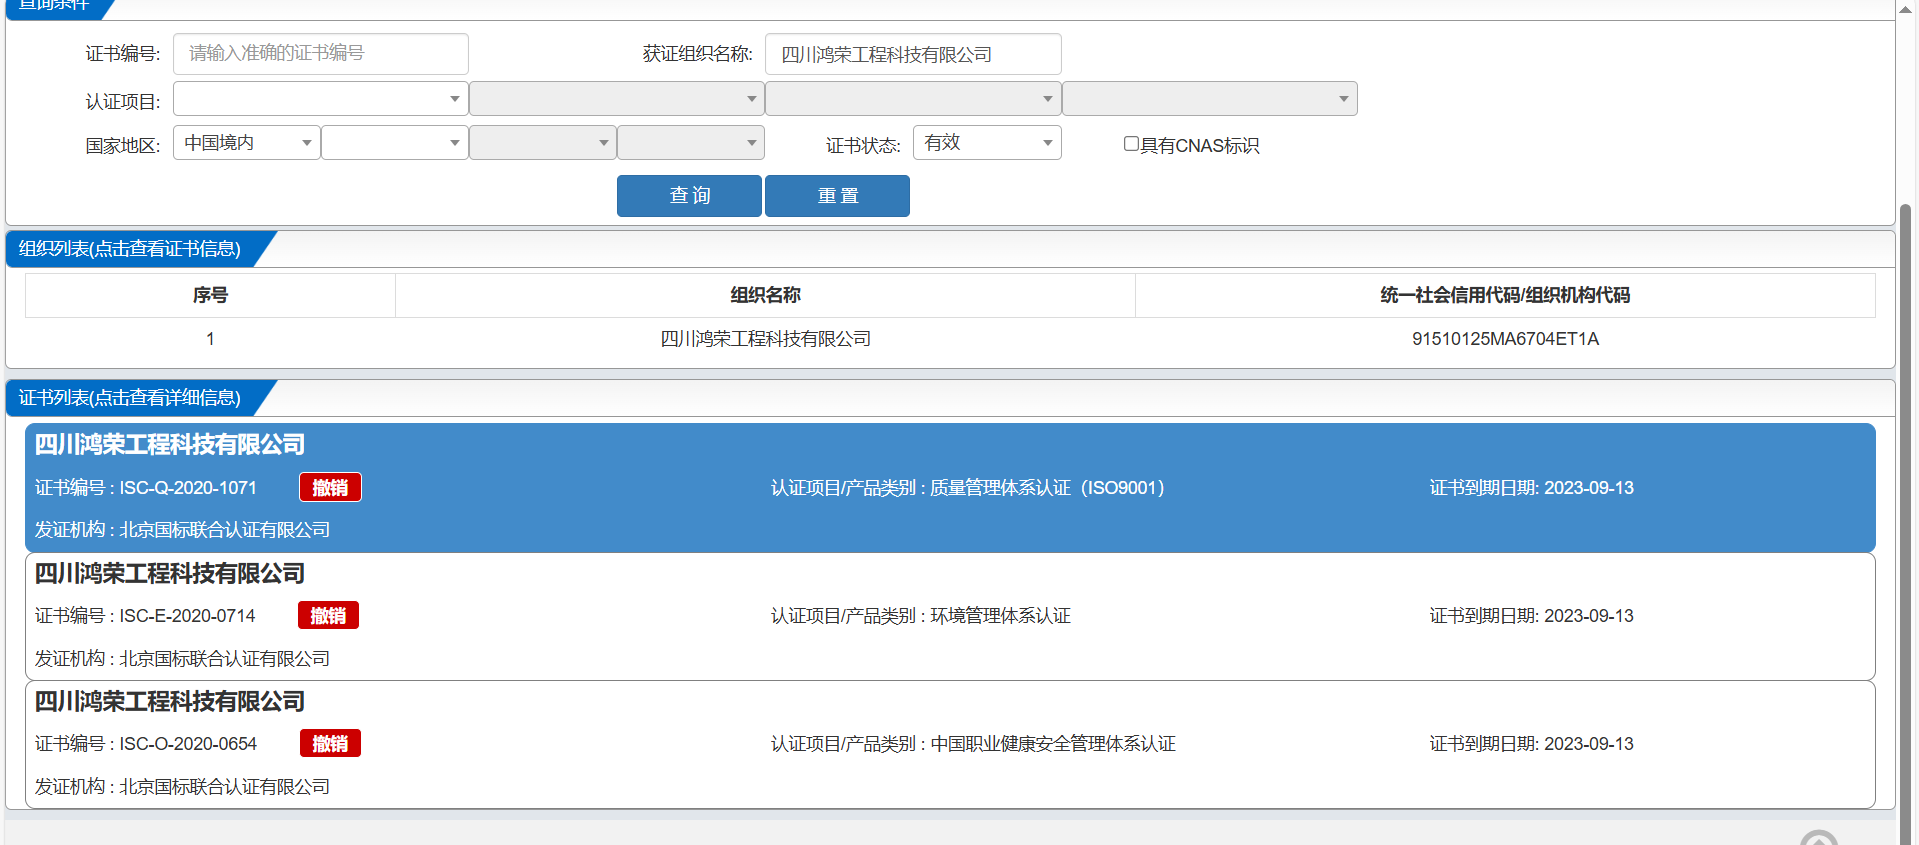Open certificate ISC-O-2020-0654 entry
The image size is (1919, 845).
(x=950, y=744)
